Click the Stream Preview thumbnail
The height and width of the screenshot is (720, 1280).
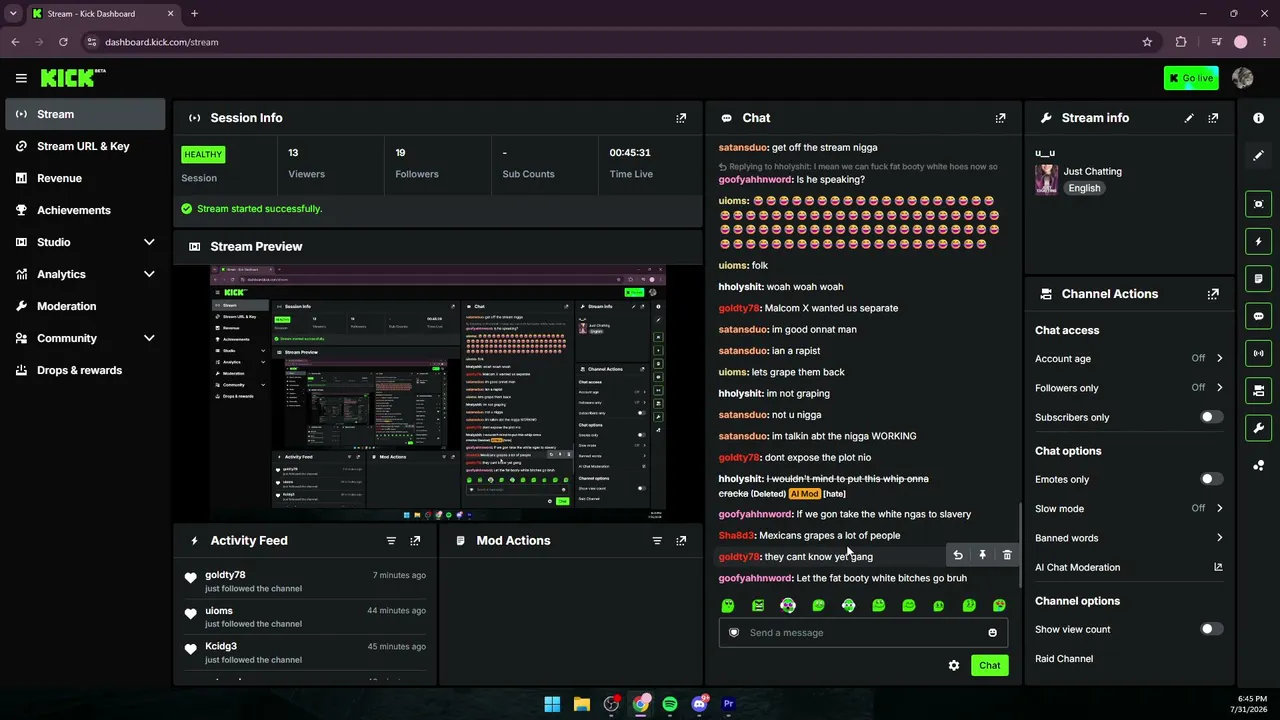438,393
